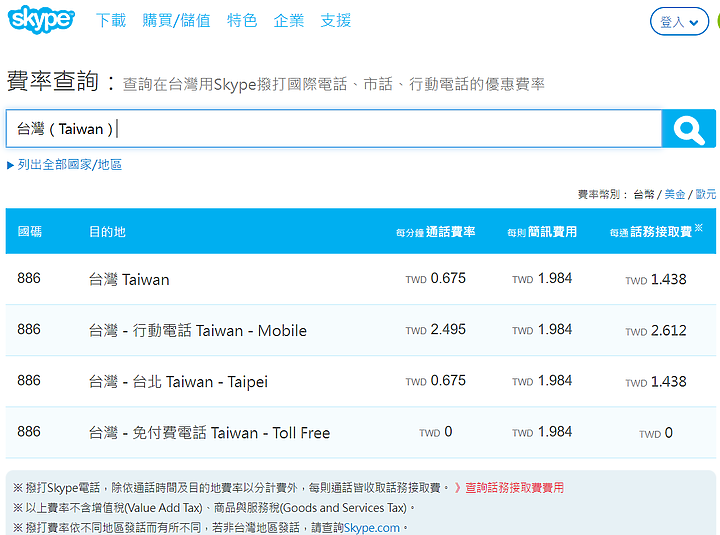Select the 台灣 - 台北 Taiwan - Taipei row
The width and height of the screenshot is (720, 535).
pos(360,381)
